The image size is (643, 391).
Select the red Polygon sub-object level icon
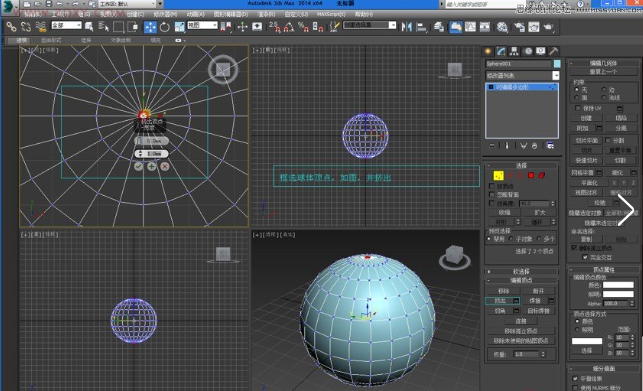[x=531, y=176]
